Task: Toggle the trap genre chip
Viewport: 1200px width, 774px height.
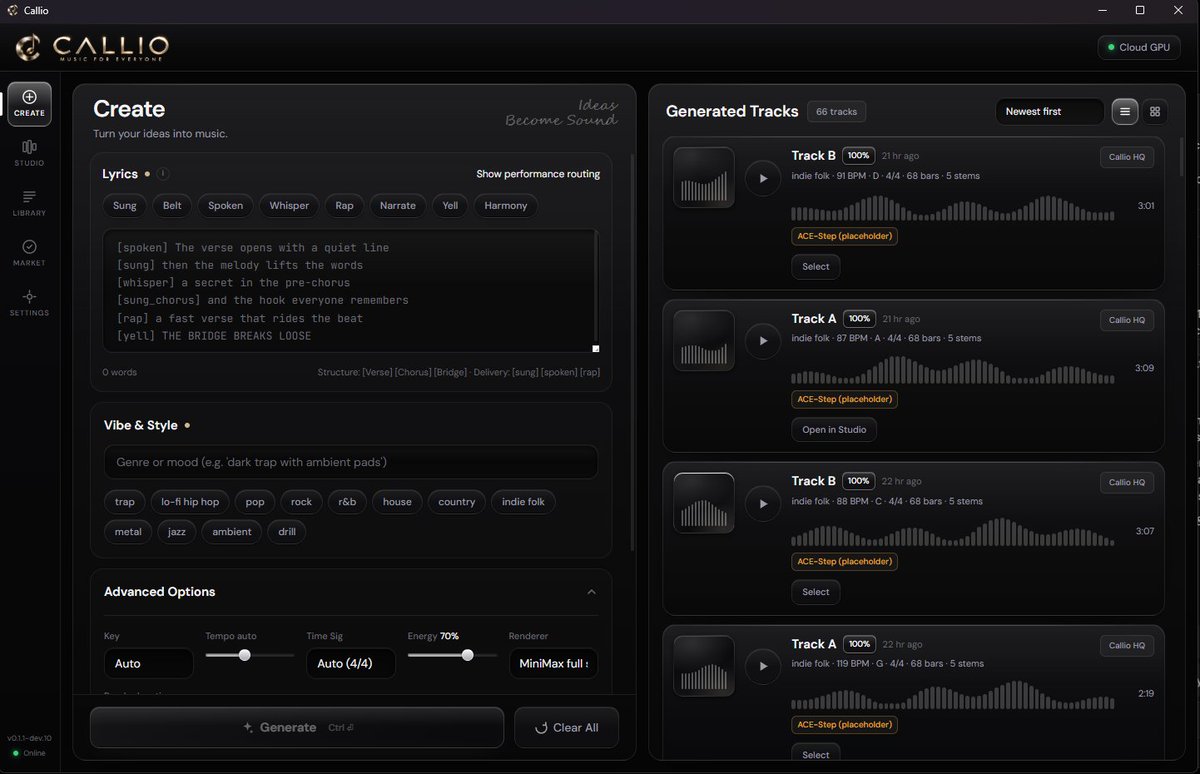Action: (x=125, y=502)
